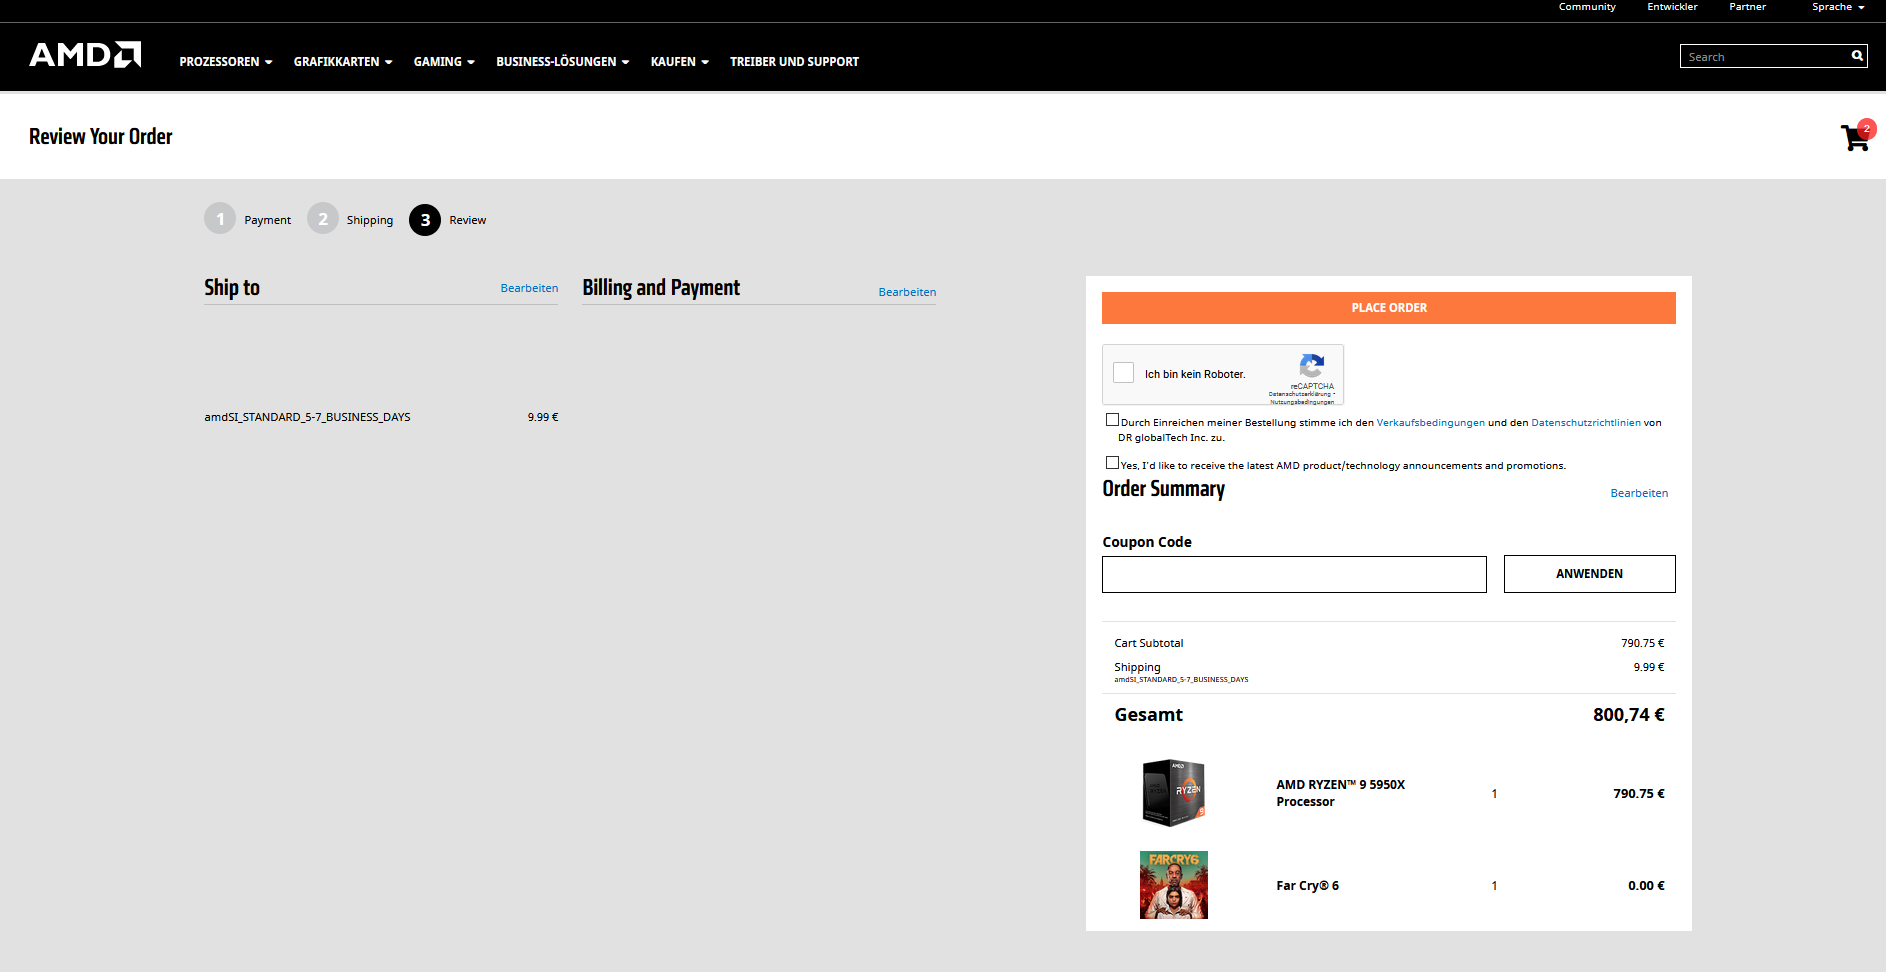Expand the Gaming menu
The image size is (1886, 972).
[444, 62]
